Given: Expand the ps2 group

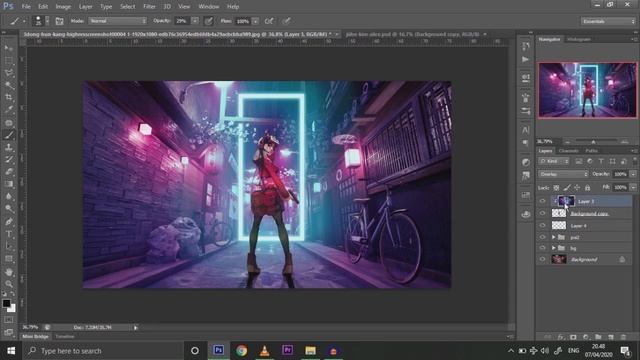Looking at the screenshot, I should 553,237.
